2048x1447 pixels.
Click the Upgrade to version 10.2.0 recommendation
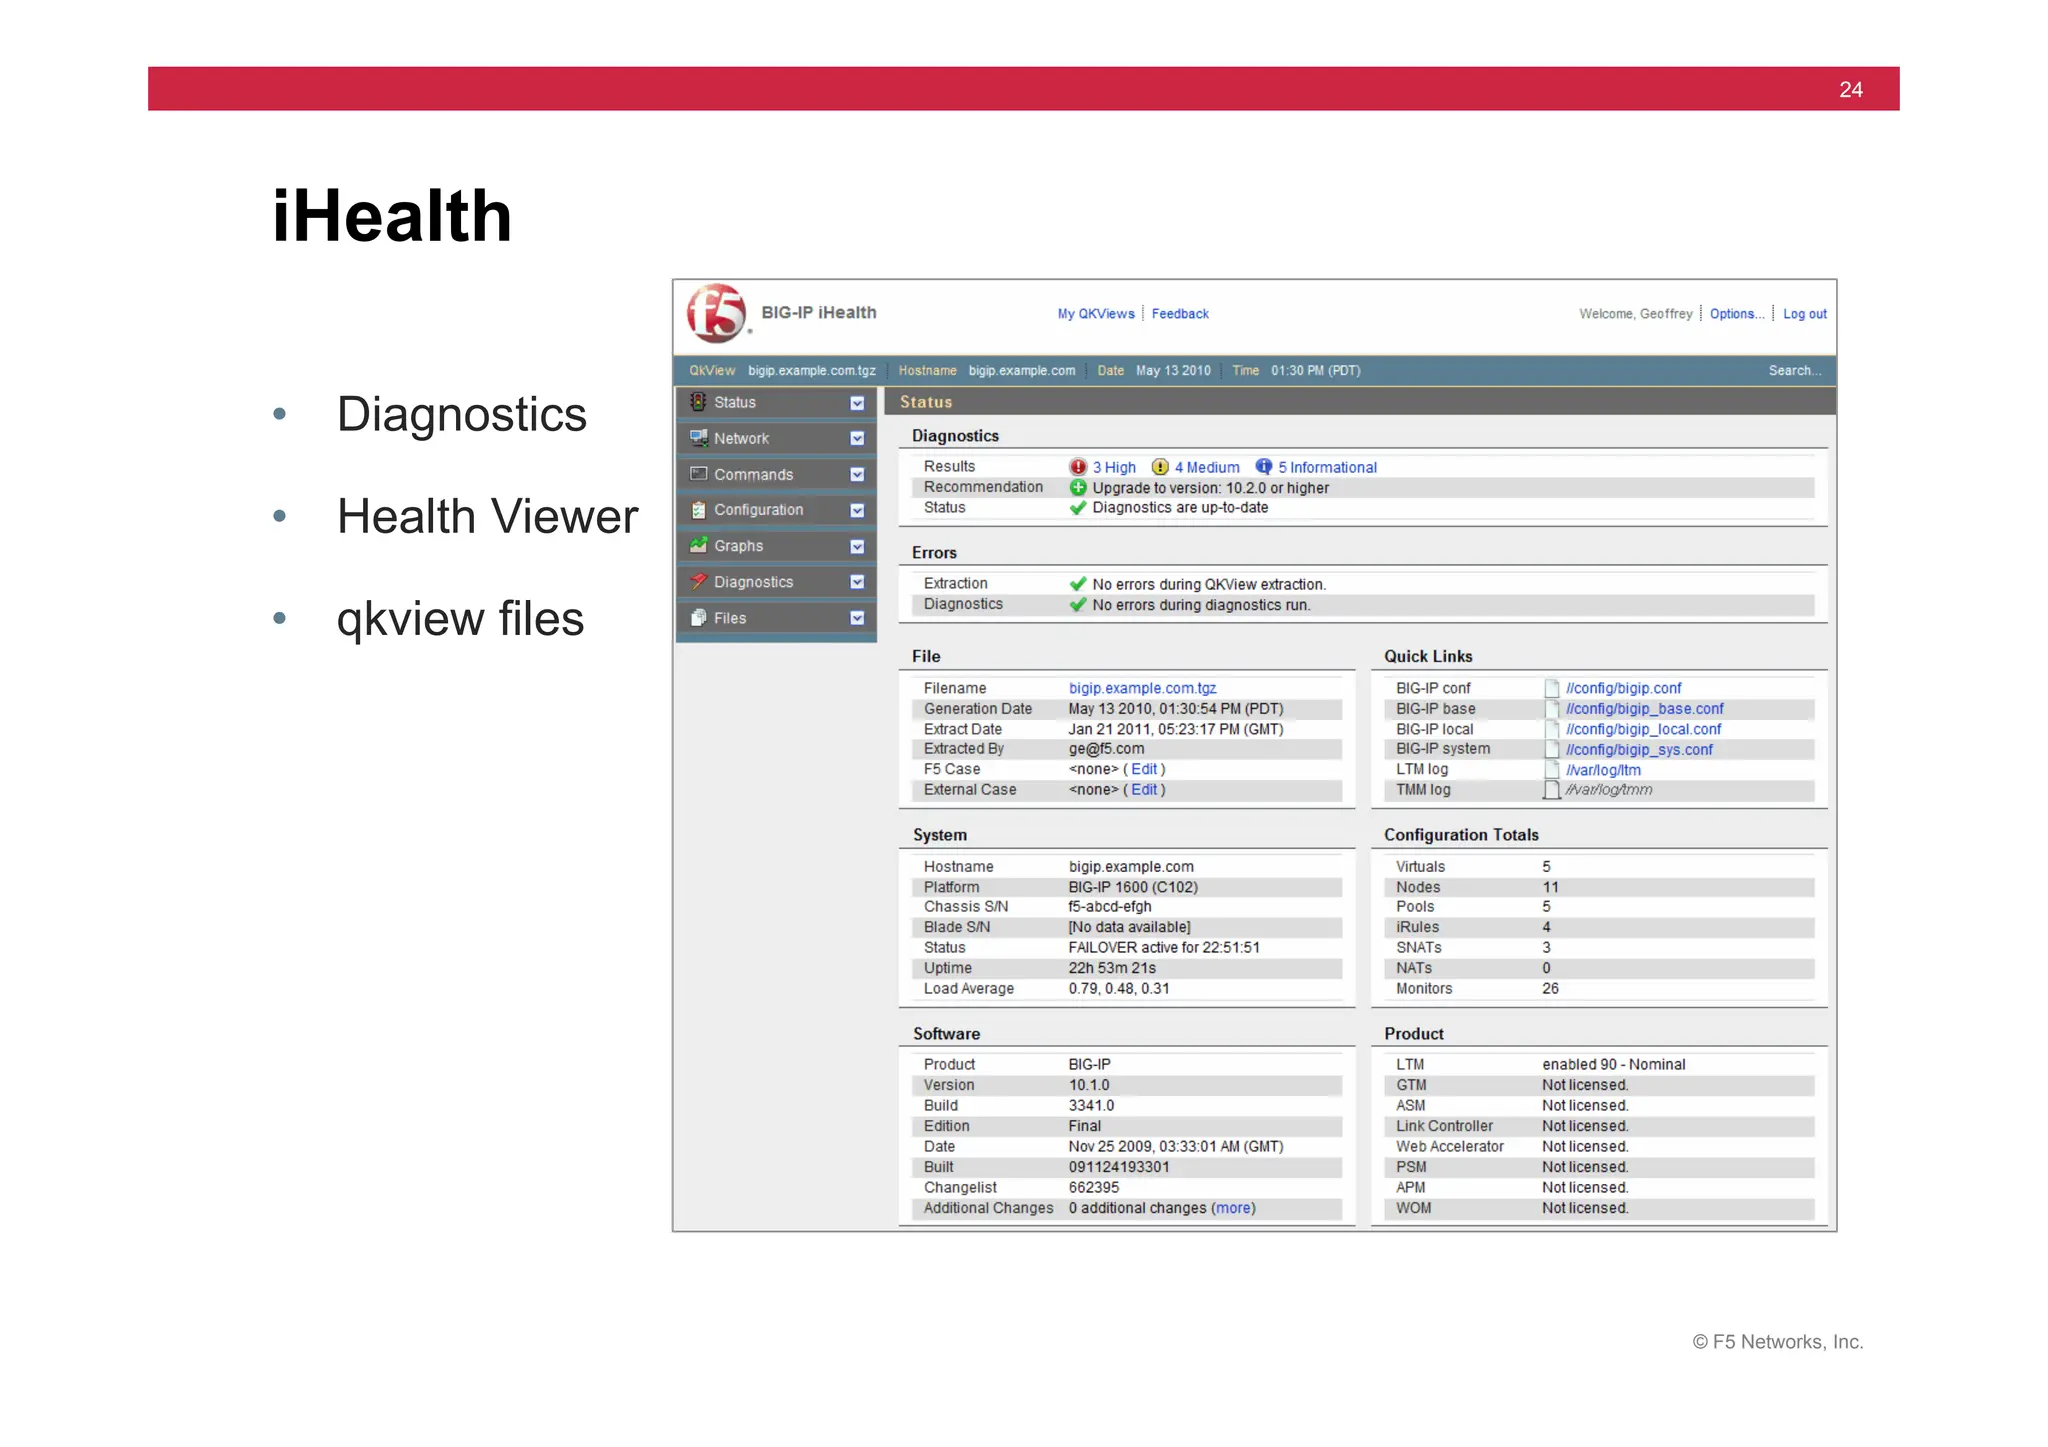tap(1210, 488)
